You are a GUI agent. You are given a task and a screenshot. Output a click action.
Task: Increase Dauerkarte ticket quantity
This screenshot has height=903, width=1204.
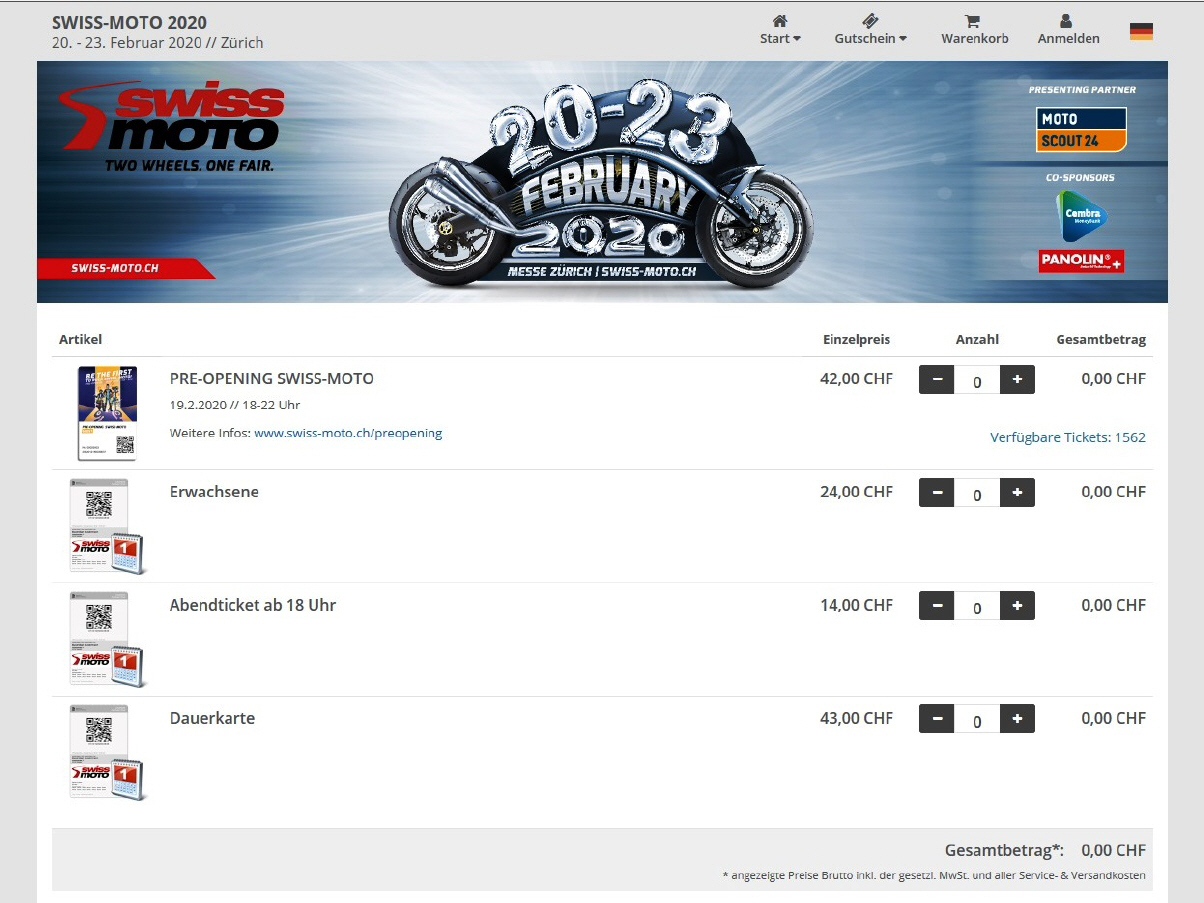1017,719
